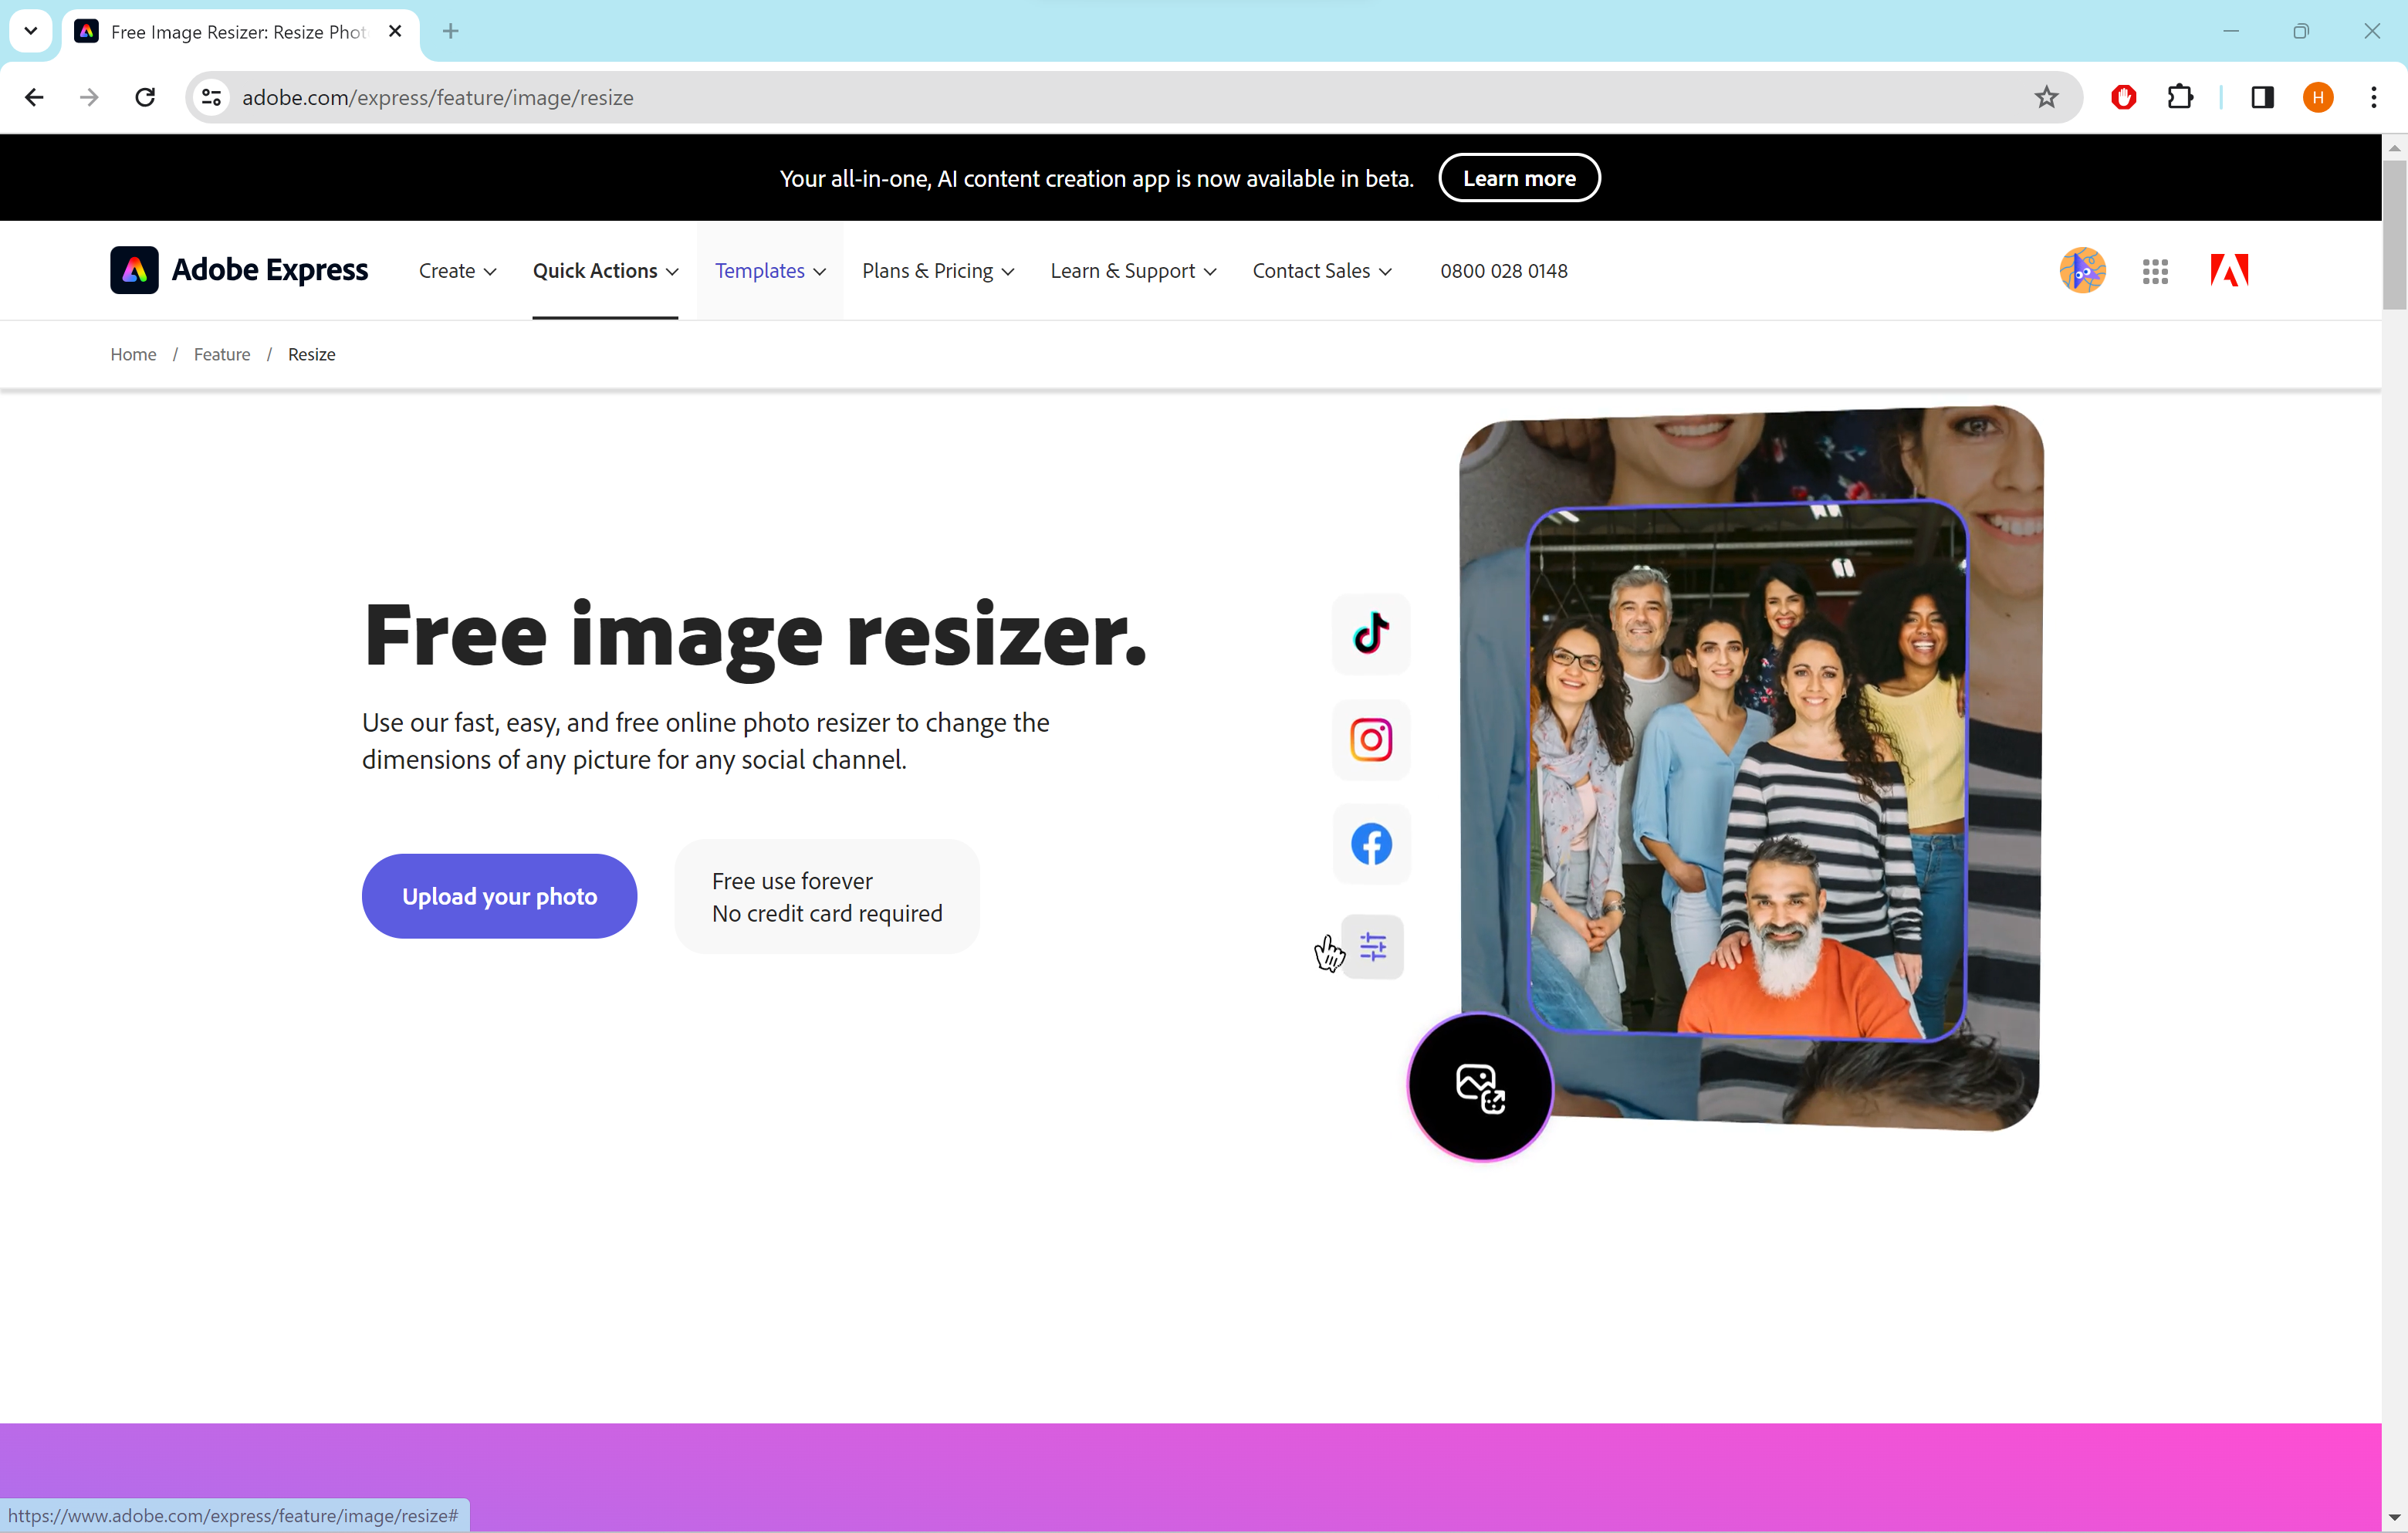
Task: Click the Resize breadcrumb text
Action: point(311,354)
